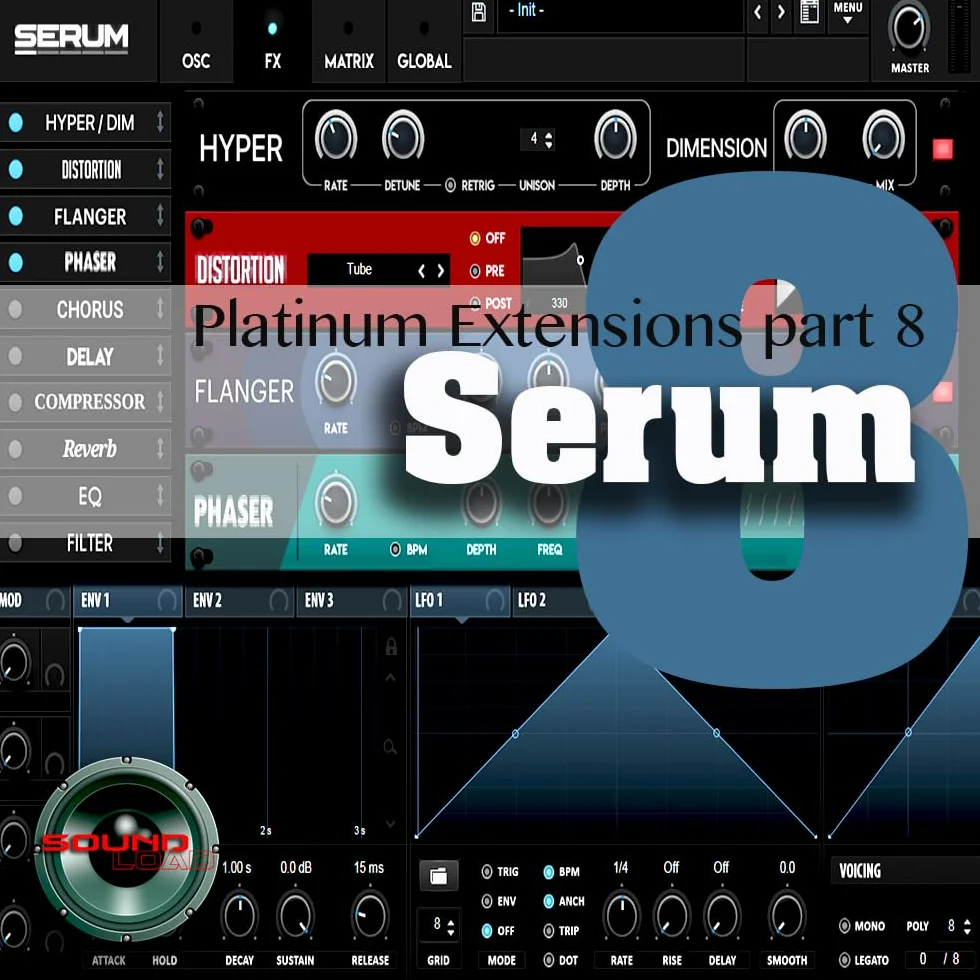
Task: Click the Phaser RATE knob
Action: pyautogui.click(x=336, y=503)
